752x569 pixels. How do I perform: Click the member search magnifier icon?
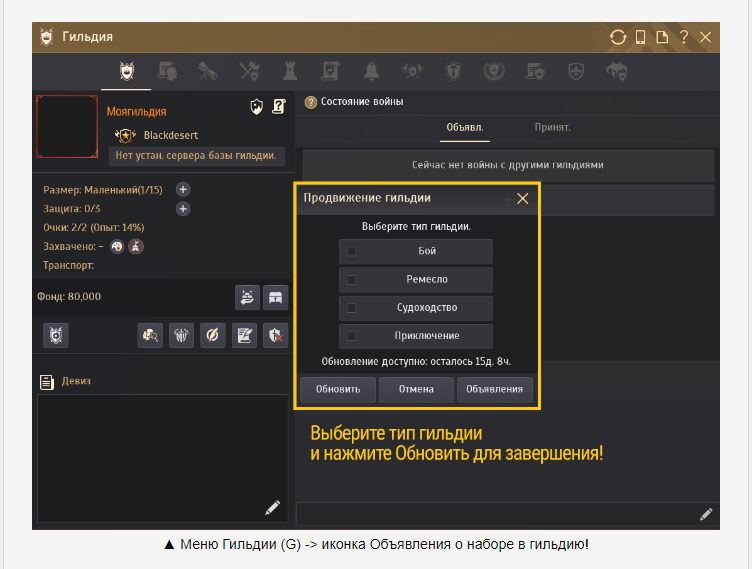pos(150,335)
